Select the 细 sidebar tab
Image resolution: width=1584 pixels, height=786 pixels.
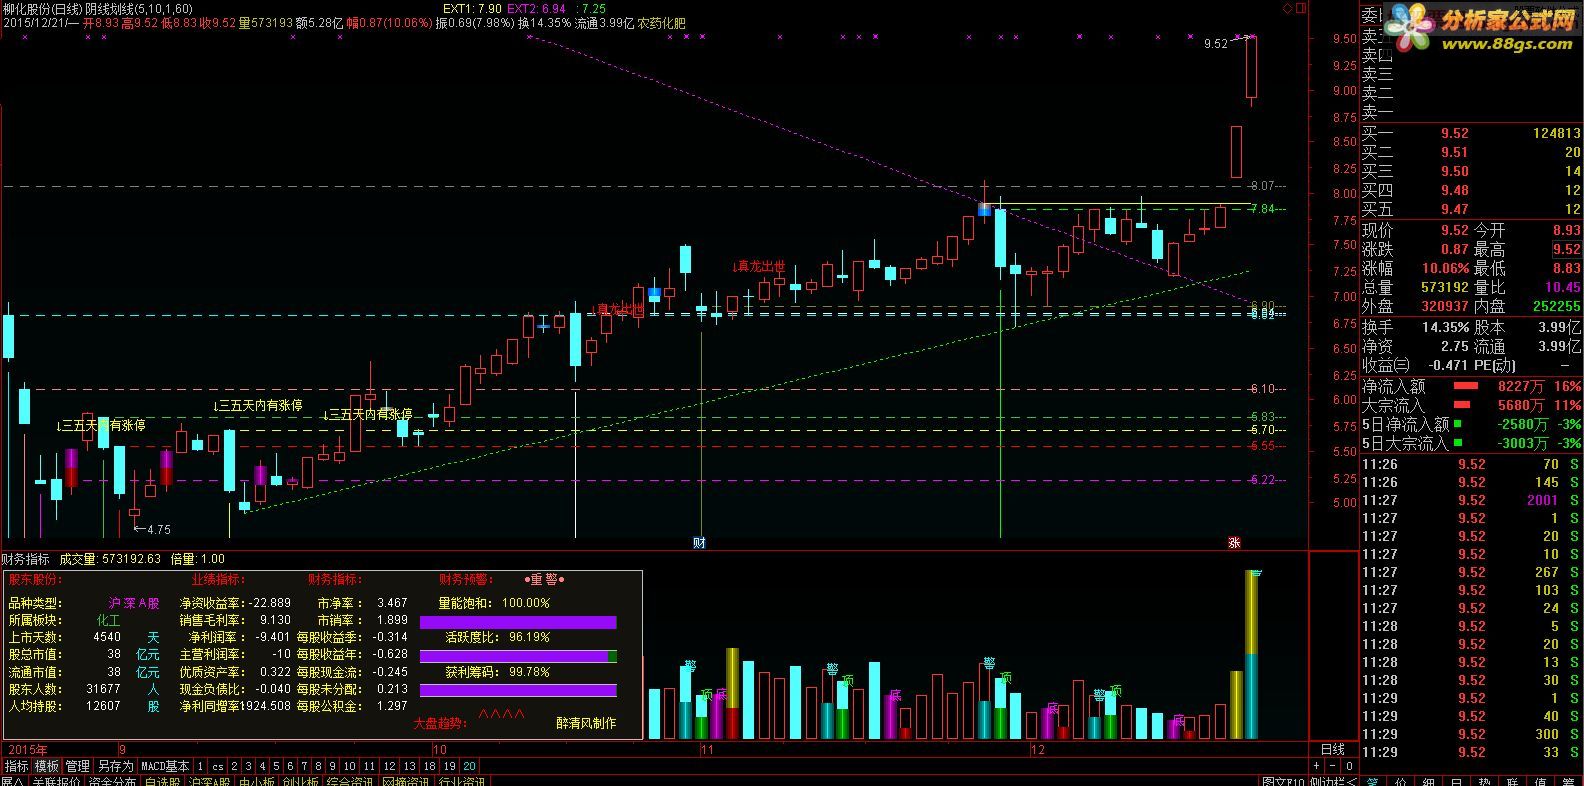pyautogui.click(x=1428, y=781)
